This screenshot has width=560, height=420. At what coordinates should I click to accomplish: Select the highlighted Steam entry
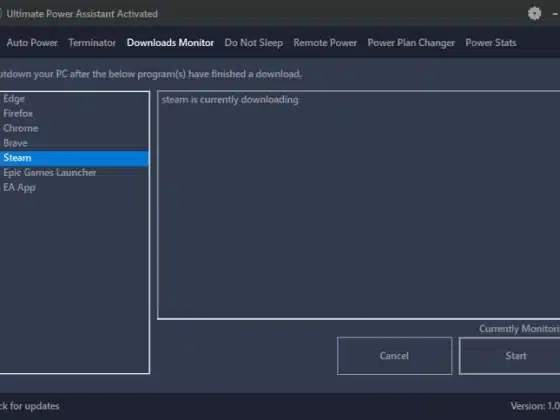click(x=75, y=158)
